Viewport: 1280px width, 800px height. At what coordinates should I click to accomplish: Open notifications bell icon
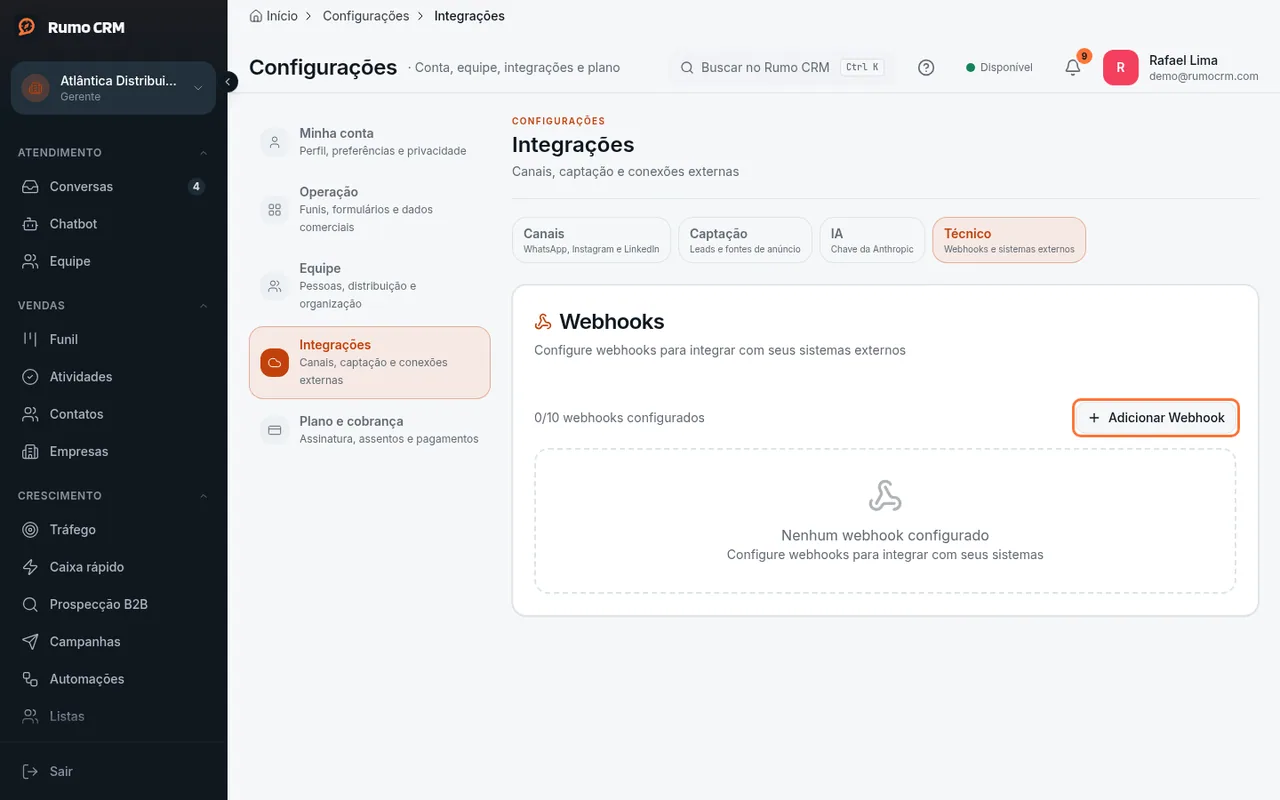[x=1072, y=68]
